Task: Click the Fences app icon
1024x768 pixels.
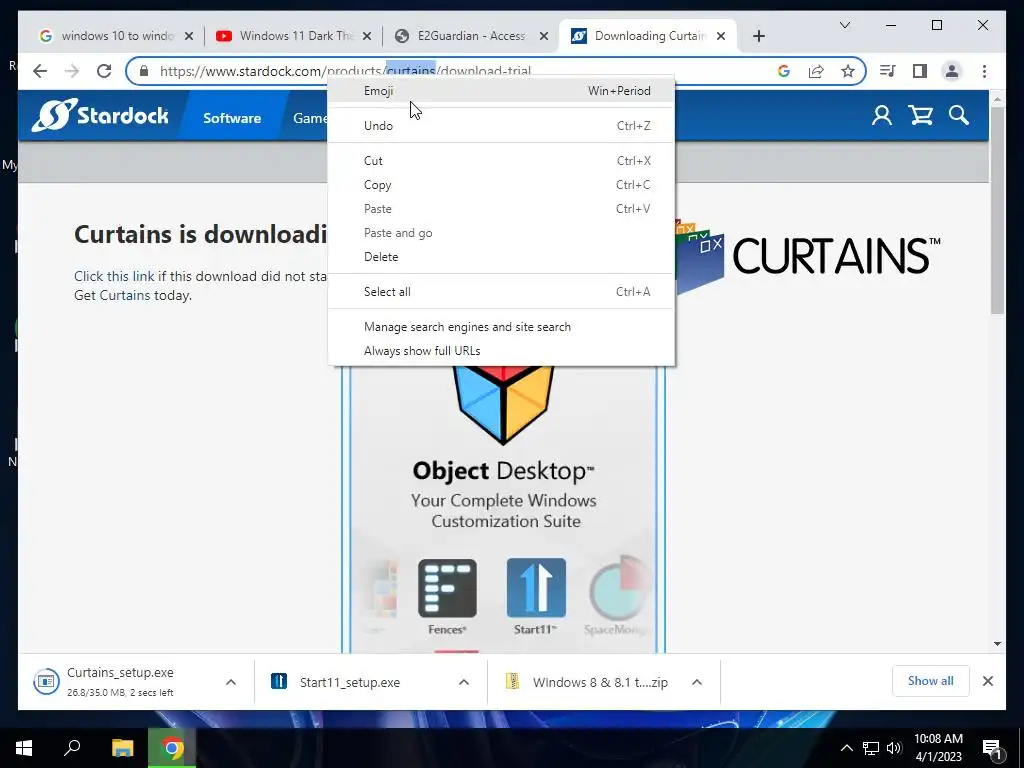Action: click(447, 588)
